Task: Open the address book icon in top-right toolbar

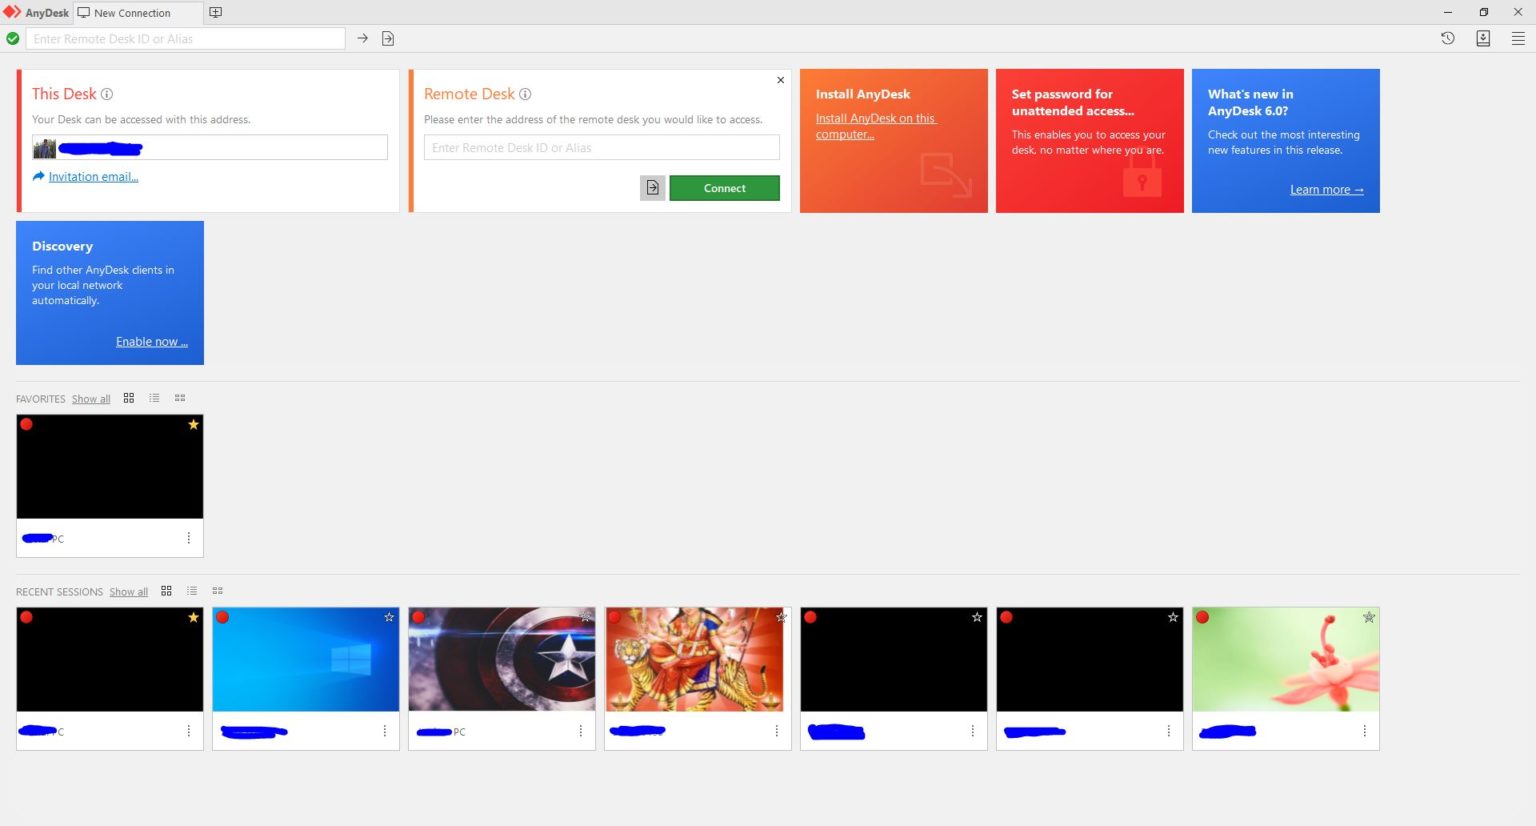Action: (x=1483, y=38)
